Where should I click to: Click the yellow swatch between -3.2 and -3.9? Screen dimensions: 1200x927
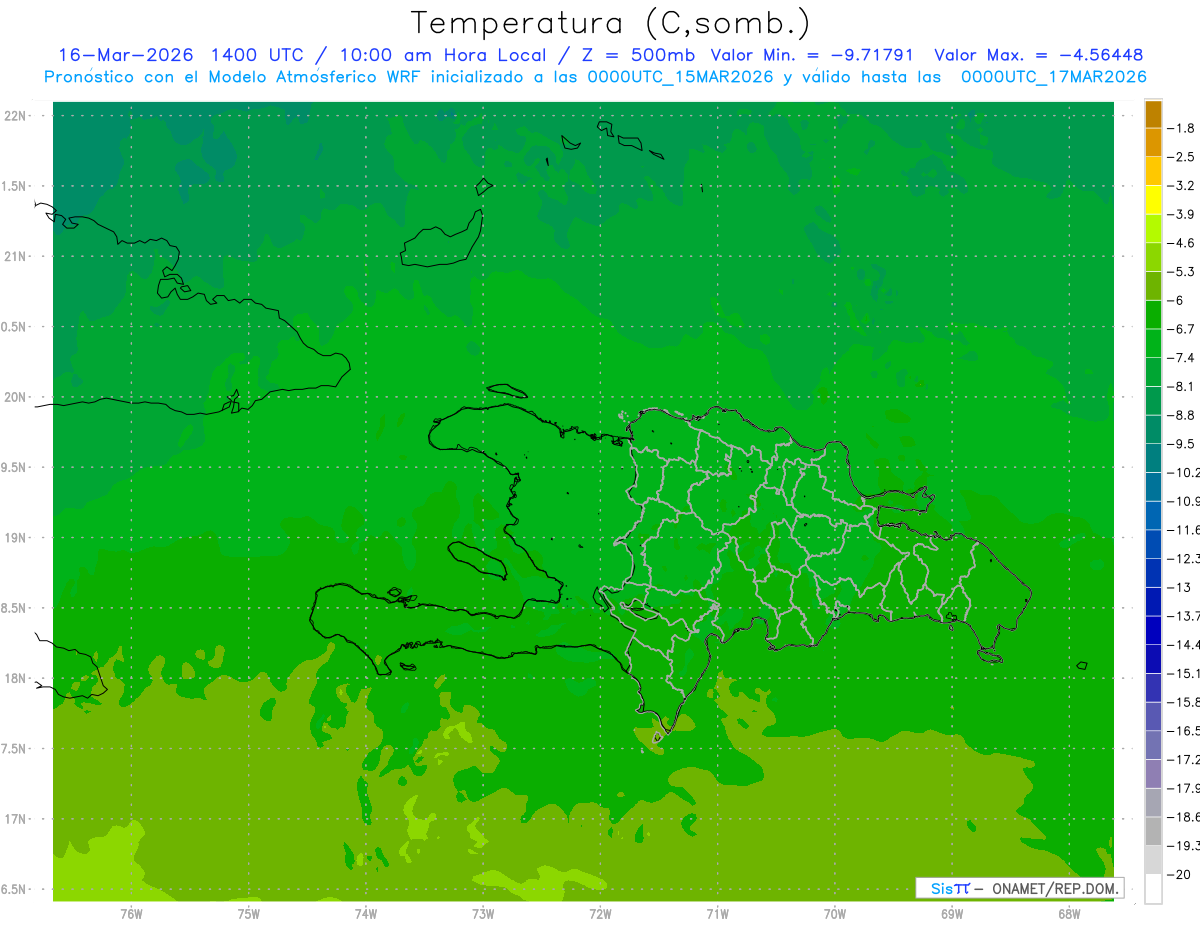coord(1153,200)
